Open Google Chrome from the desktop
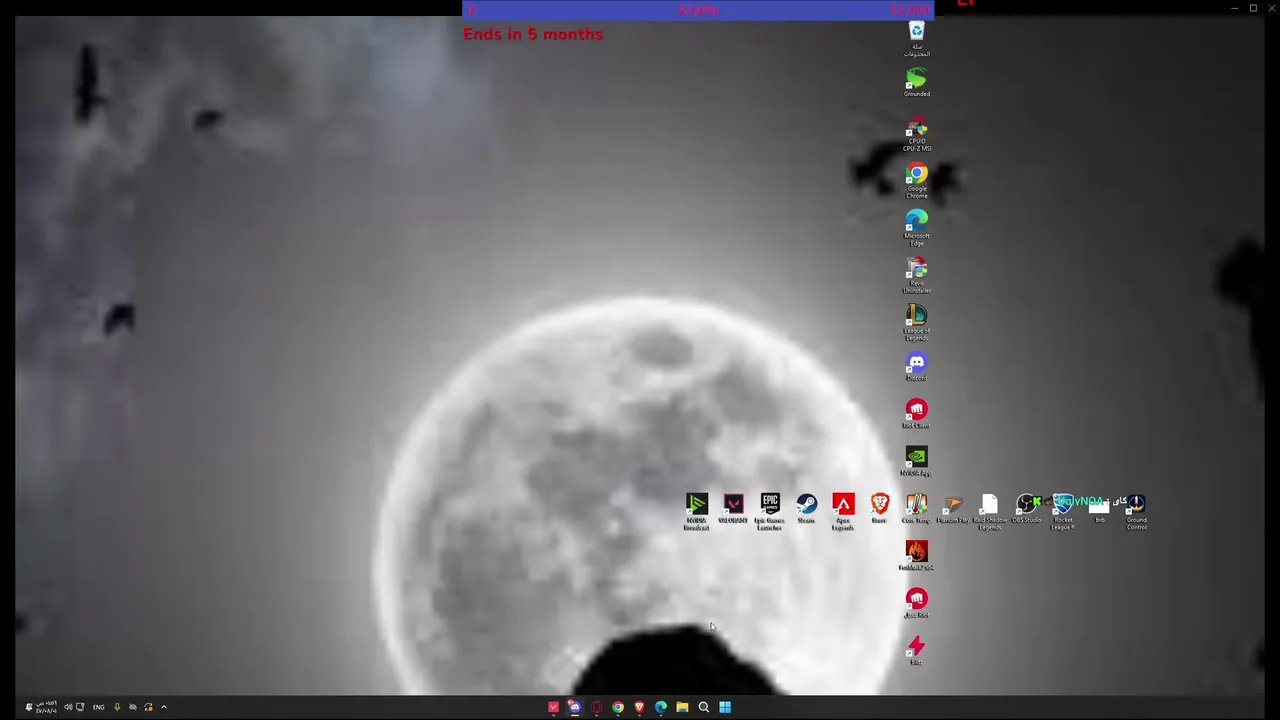The image size is (1280, 720). 917,181
